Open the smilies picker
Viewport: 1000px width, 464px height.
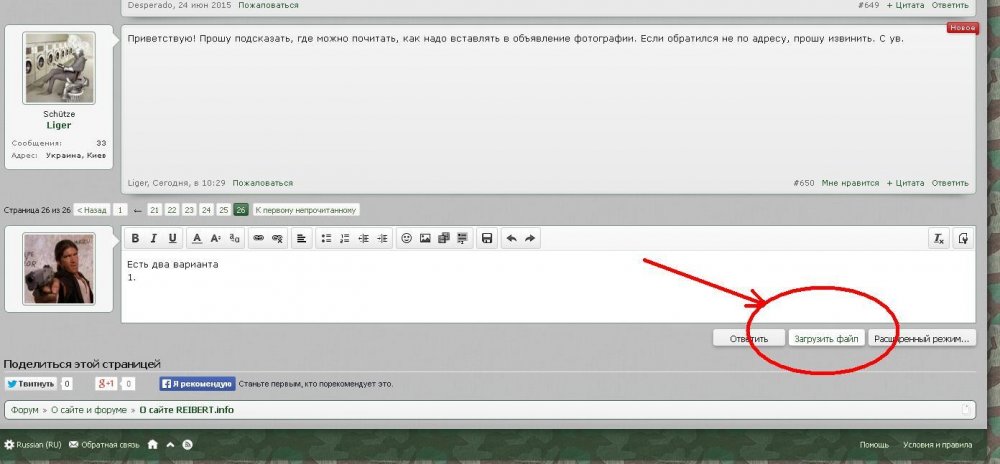(x=406, y=238)
